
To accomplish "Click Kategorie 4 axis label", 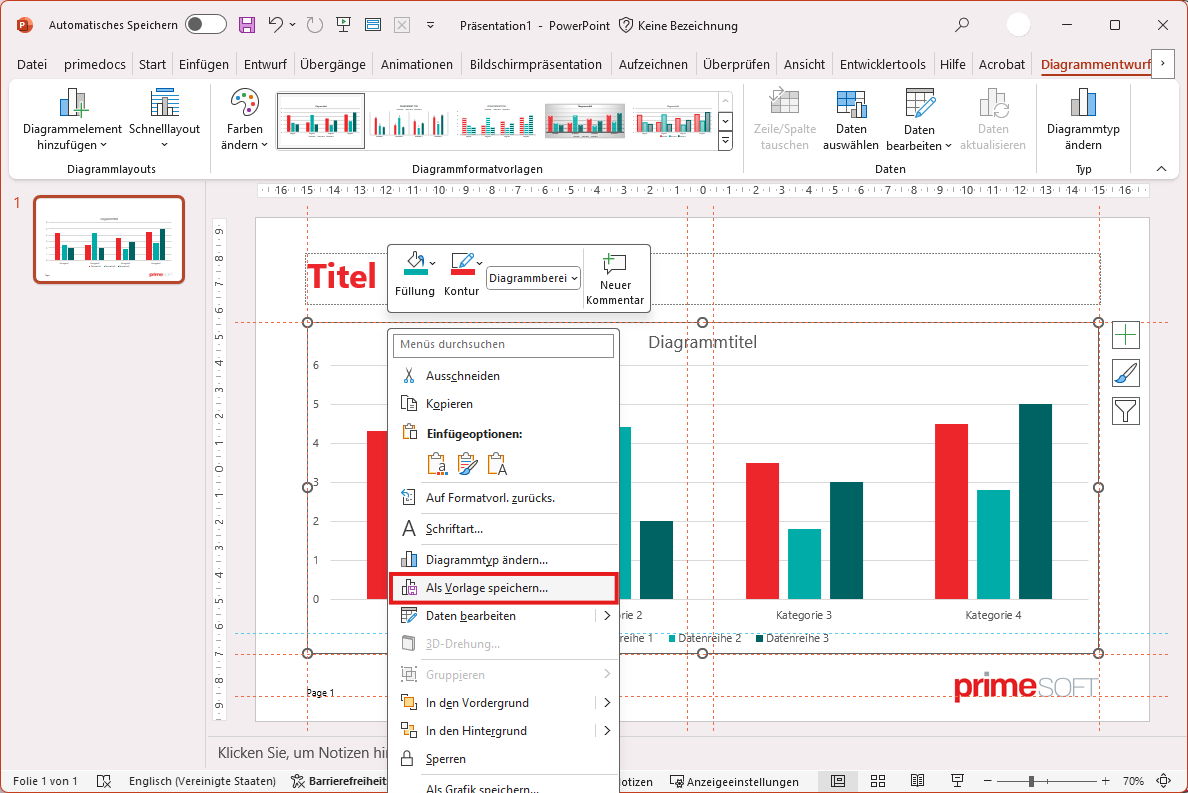I will (x=993, y=615).
